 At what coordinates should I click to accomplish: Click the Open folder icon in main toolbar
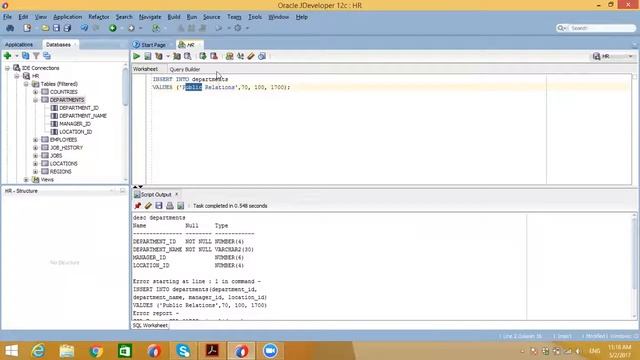click(x=45, y=28)
